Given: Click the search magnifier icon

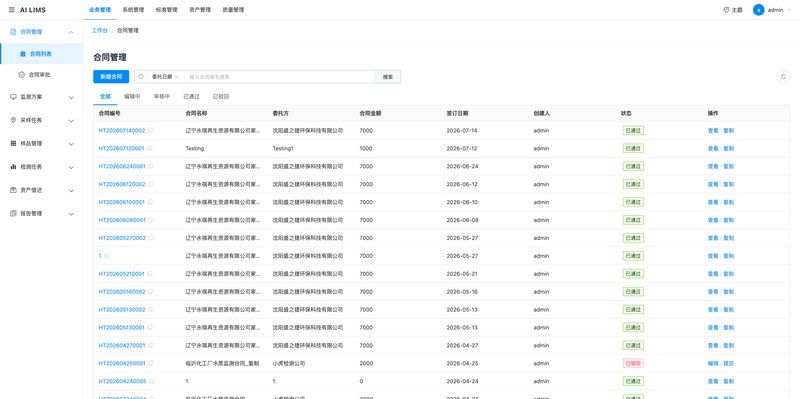Looking at the screenshot, I should point(141,77).
